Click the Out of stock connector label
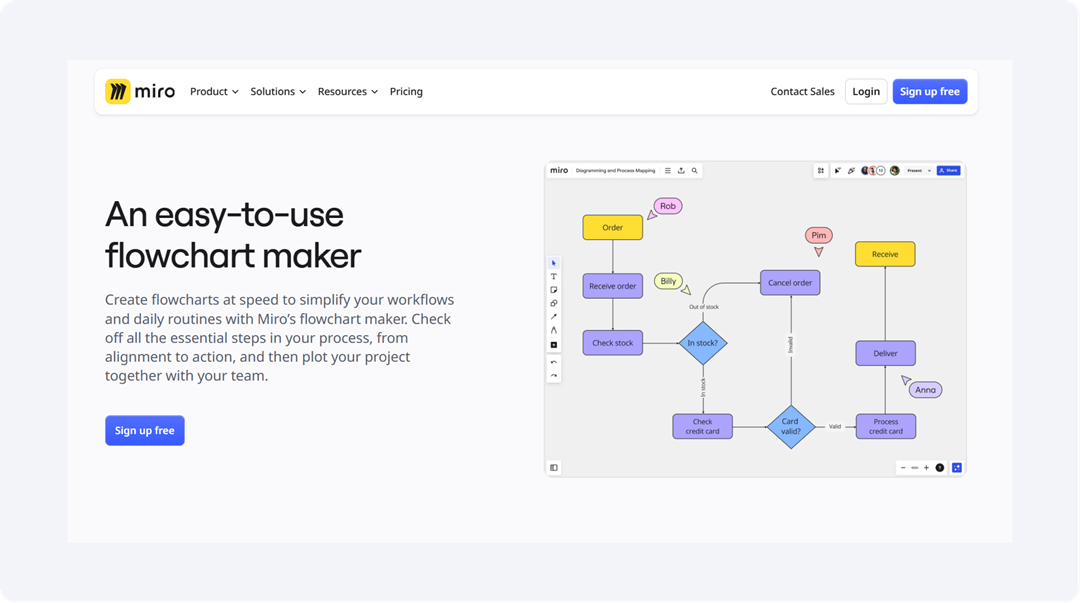 tap(704, 307)
